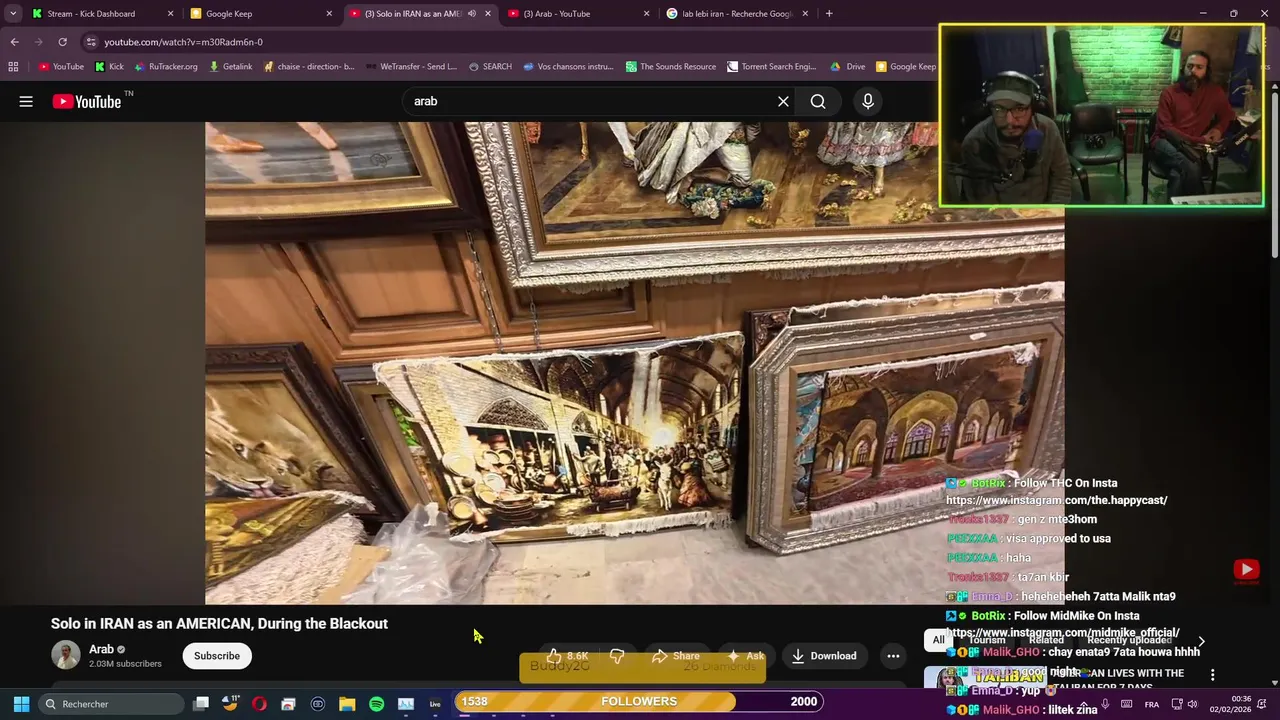Open the Windows Start menu
1280x720 pixels.
(21, 704)
